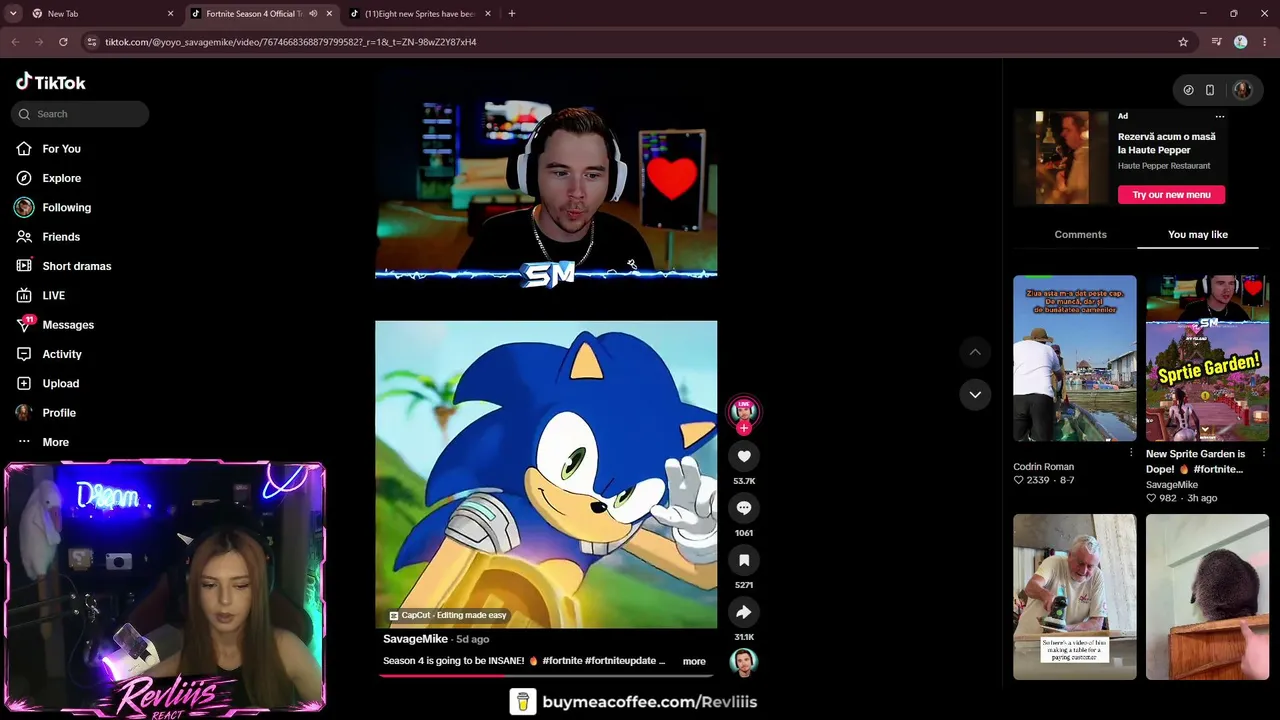Open the sound disc avatar below share
This screenshot has height=720, width=1280.
744,662
